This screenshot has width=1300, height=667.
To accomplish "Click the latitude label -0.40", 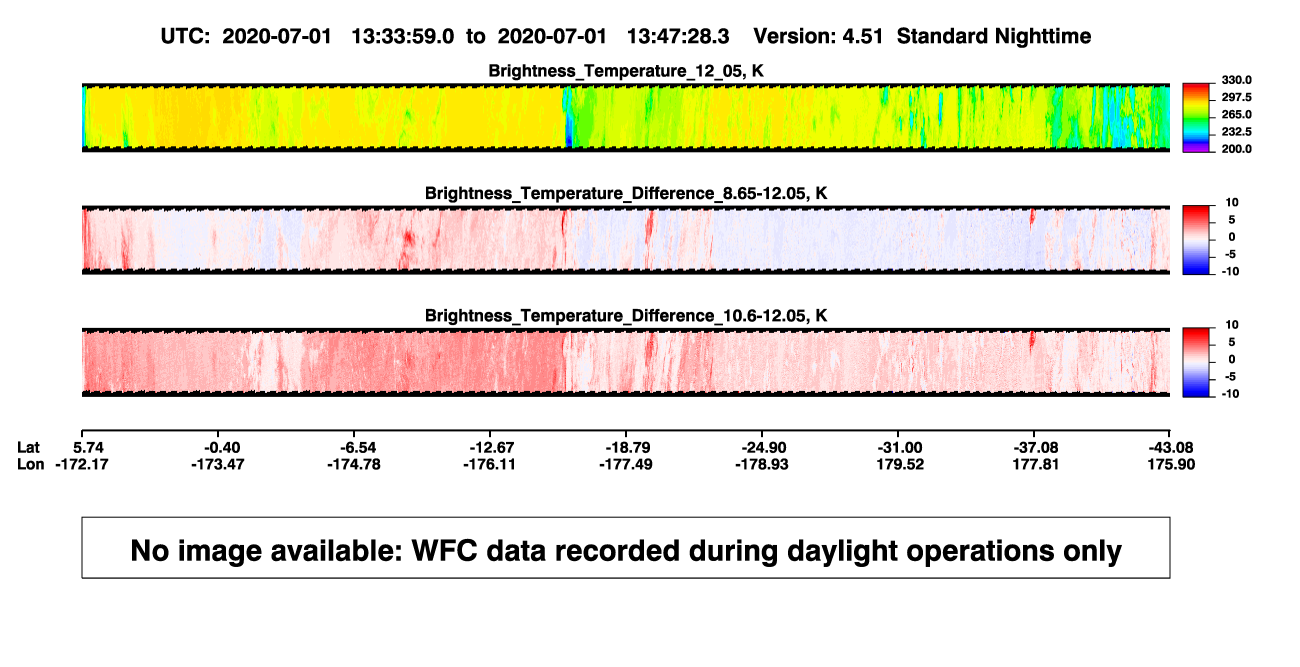I will [218, 447].
